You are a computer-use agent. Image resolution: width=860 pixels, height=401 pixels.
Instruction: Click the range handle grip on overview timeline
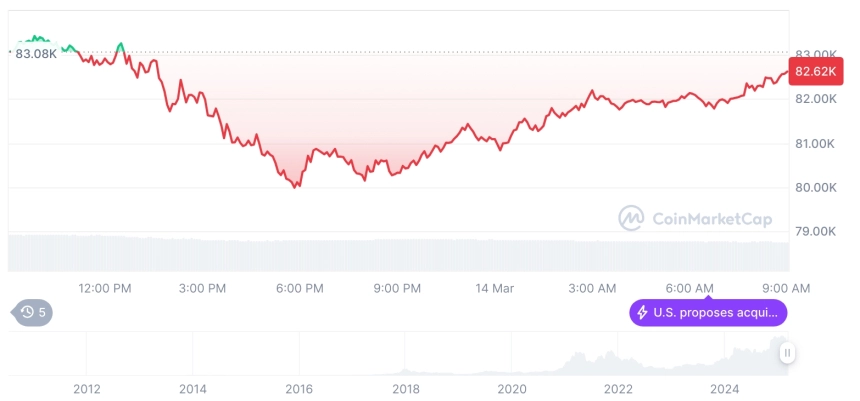click(787, 353)
